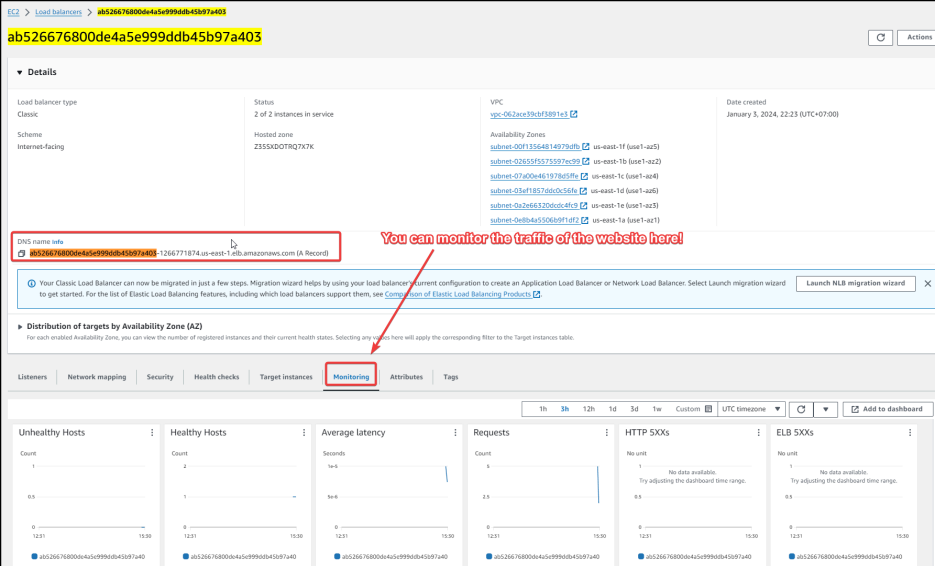Image resolution: width=935 pixels, height=566 pixels.
Task: Set time range to 3d
Action: 634,409
